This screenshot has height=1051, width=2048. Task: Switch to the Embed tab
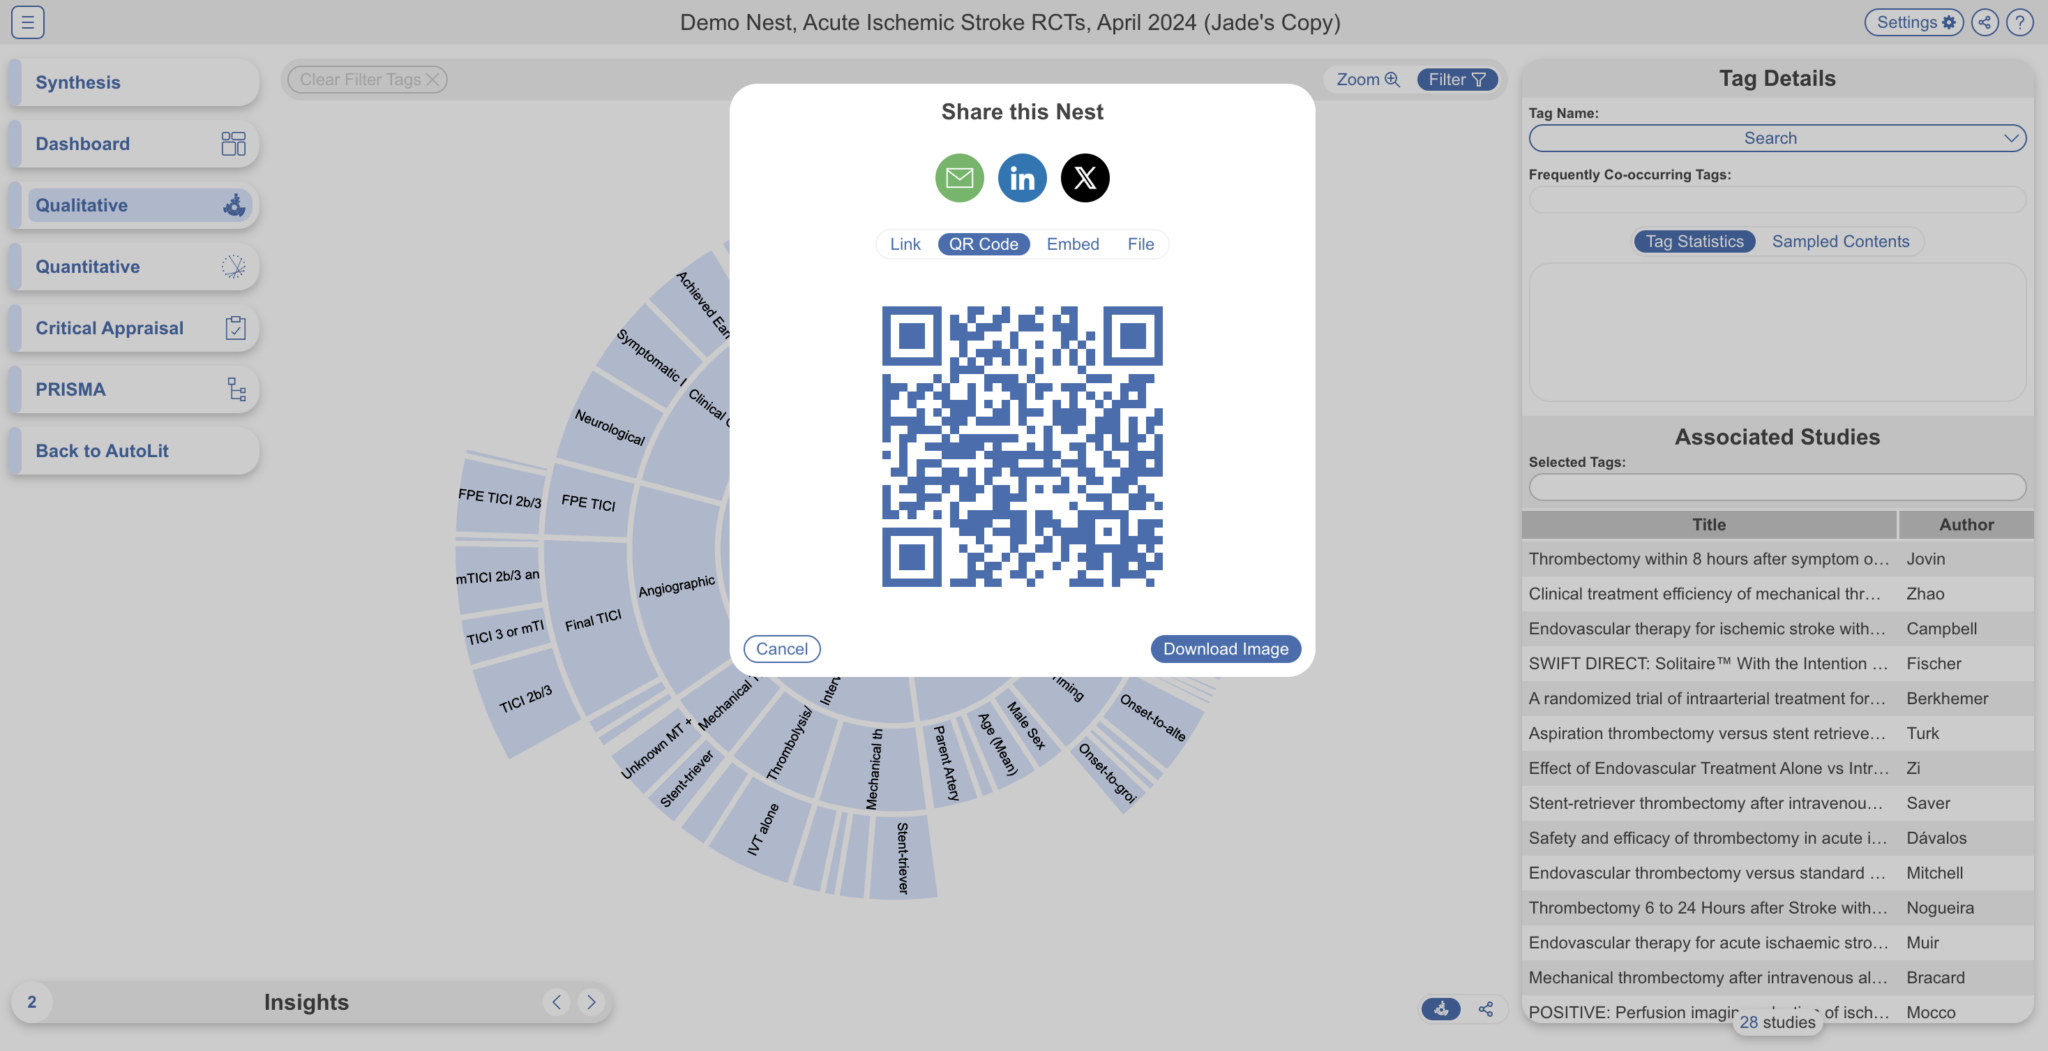[1072, 243]
